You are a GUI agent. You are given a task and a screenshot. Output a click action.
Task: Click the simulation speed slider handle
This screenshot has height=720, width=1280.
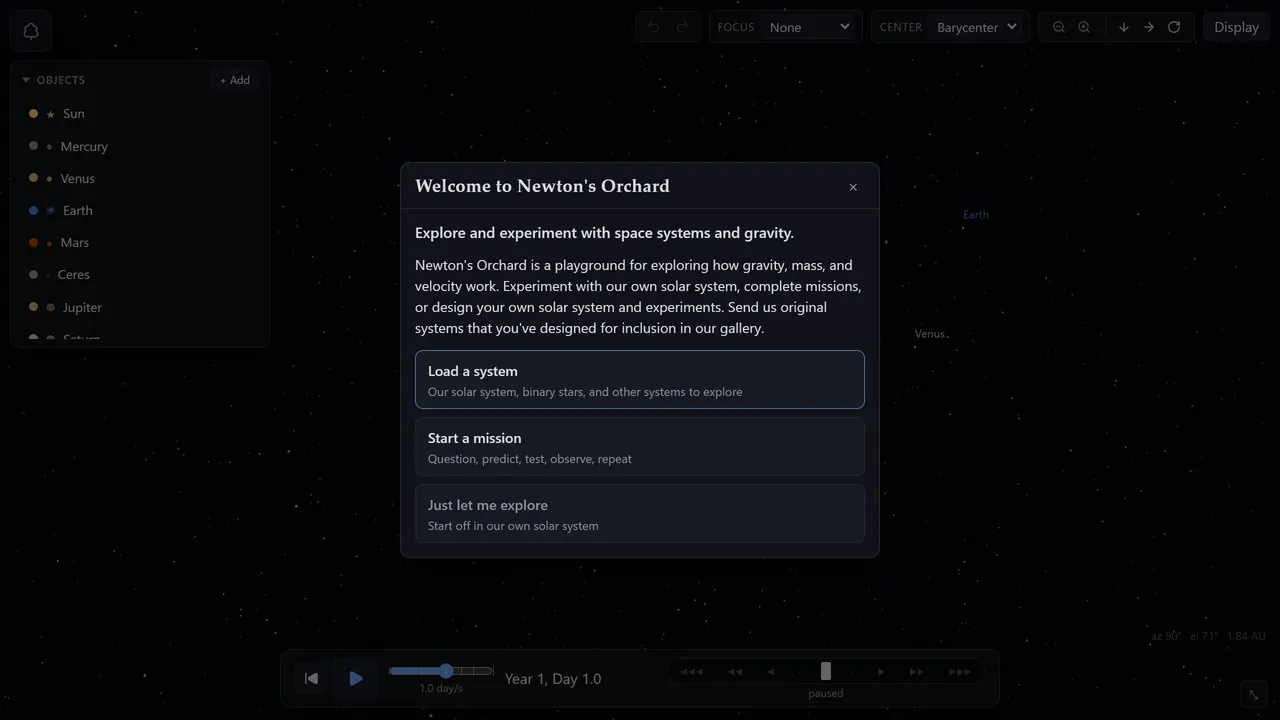(x=446, y=671)
